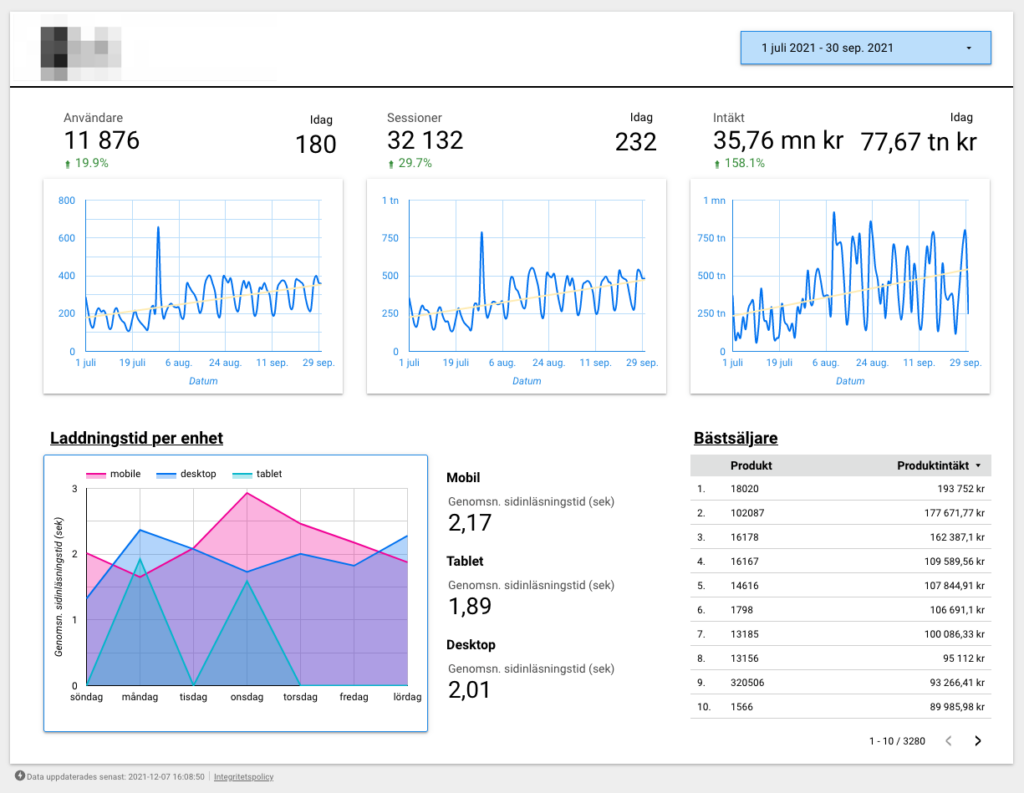
Task: Click the pixelated logo in header
Action: (81, 53)
